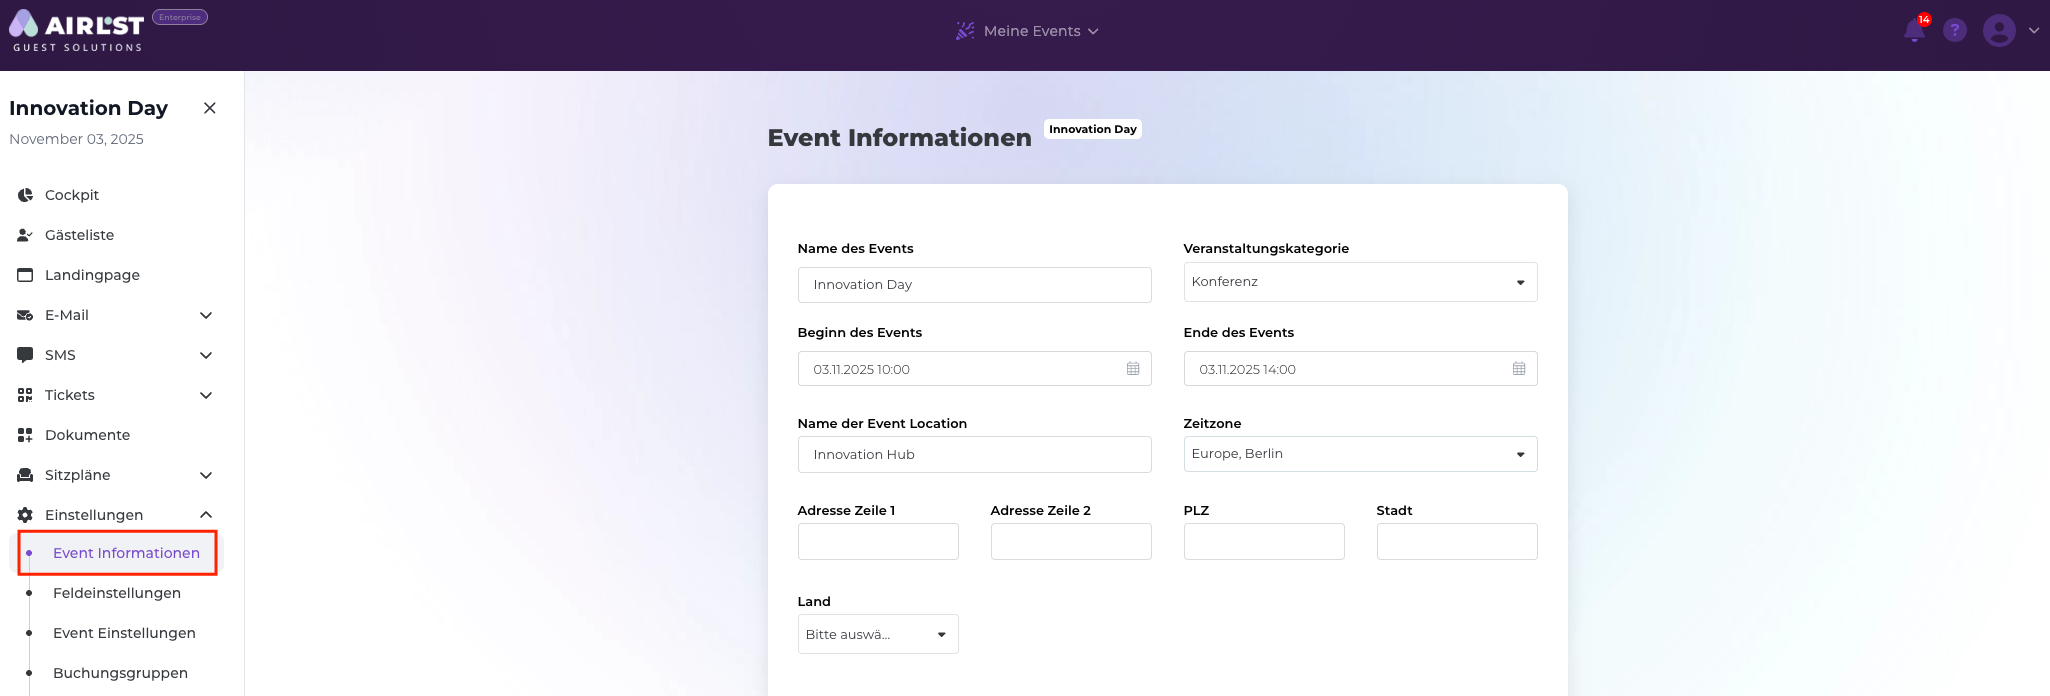Screen dimensions: 2050x696
Task: Open the Zeitzone dropdown
Action: [1360, 454]
